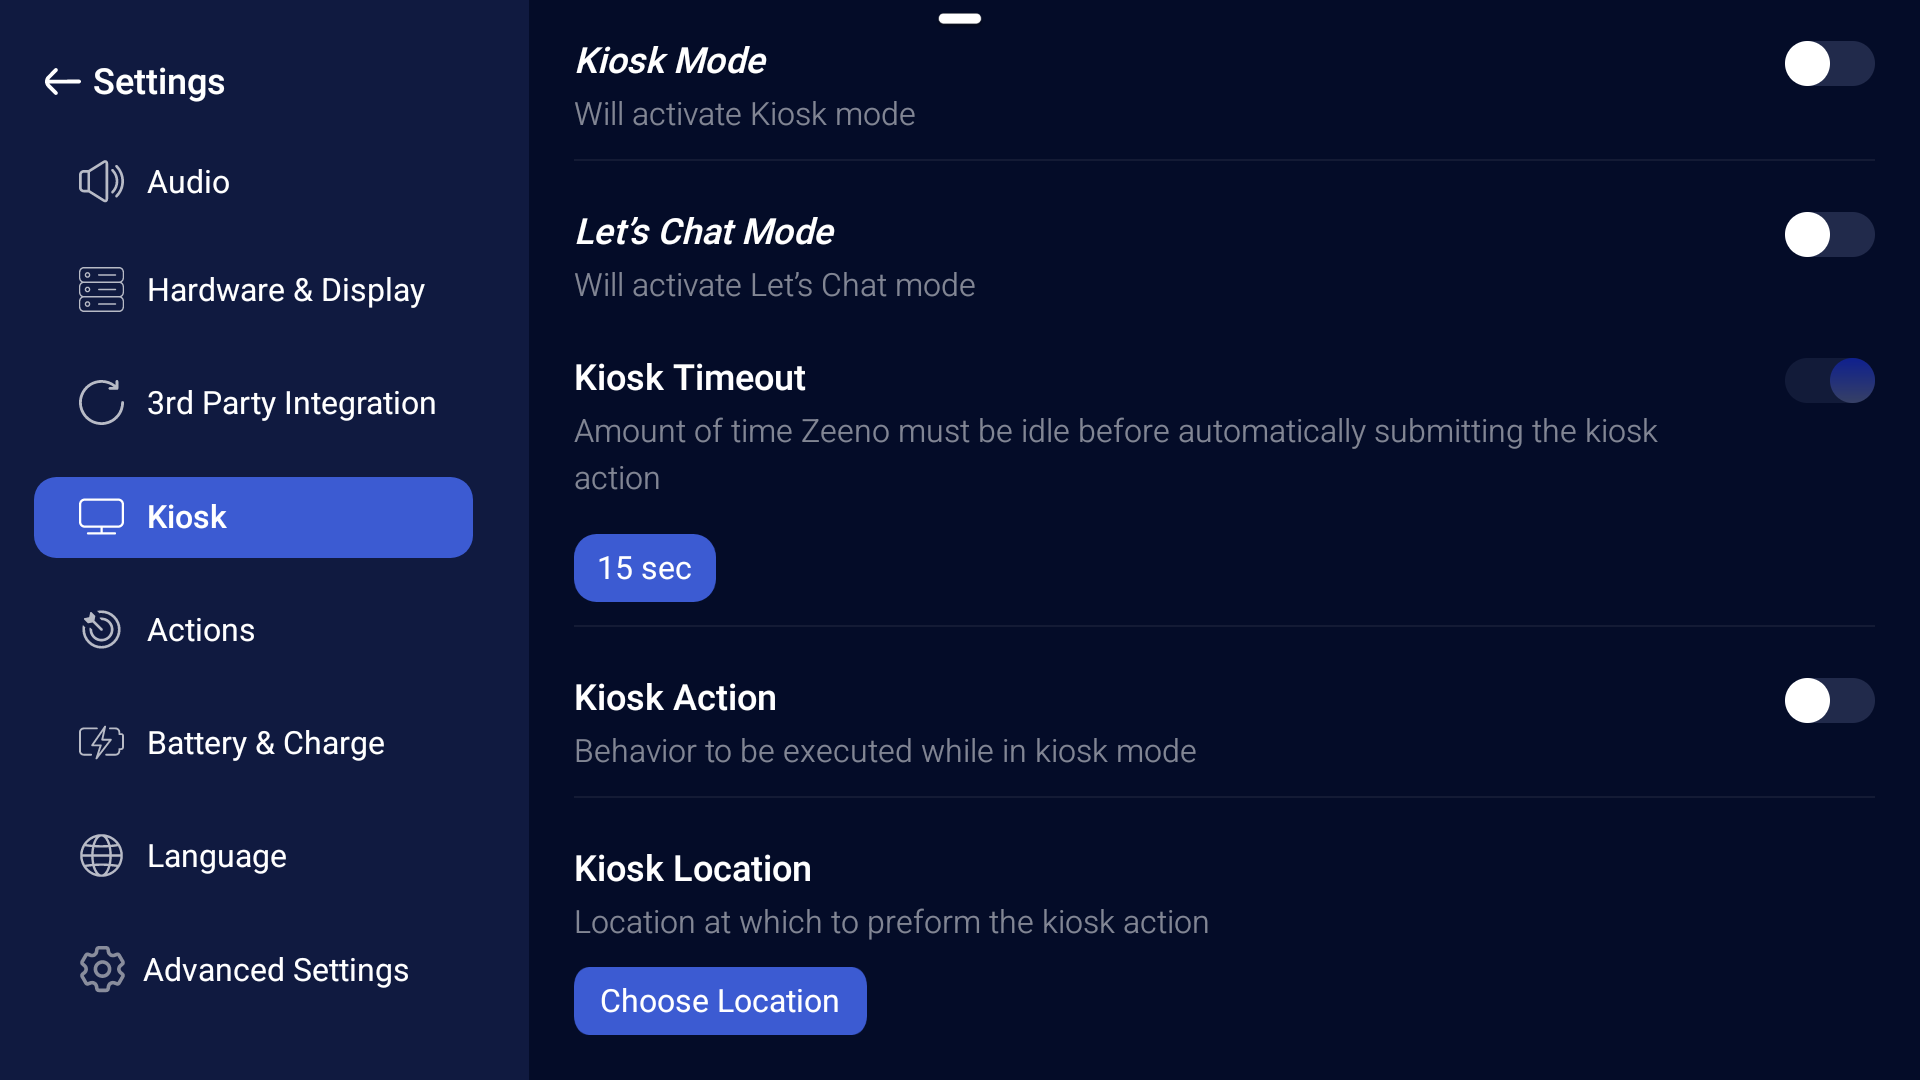Viewport: 1920px width, 1080px height.
Task: Click the Audio speaker icon
Action: click(101, 182)
